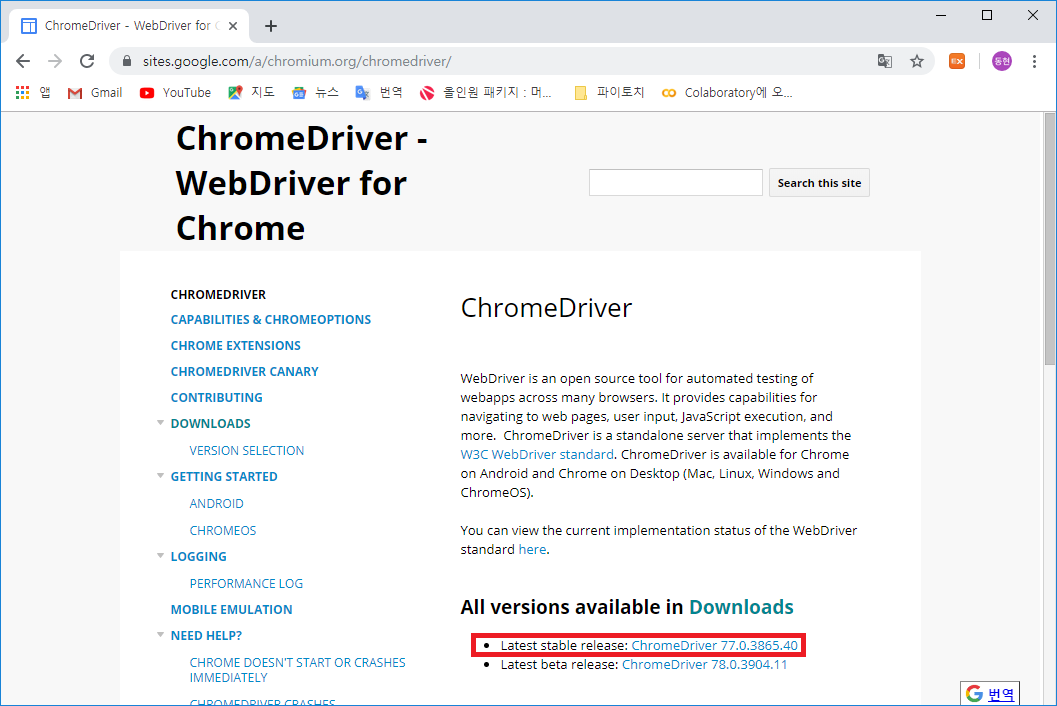Screen dimensions: 1057x706
Task: Open the NEED HELP? sidebar link
Action: pos(206,636)
